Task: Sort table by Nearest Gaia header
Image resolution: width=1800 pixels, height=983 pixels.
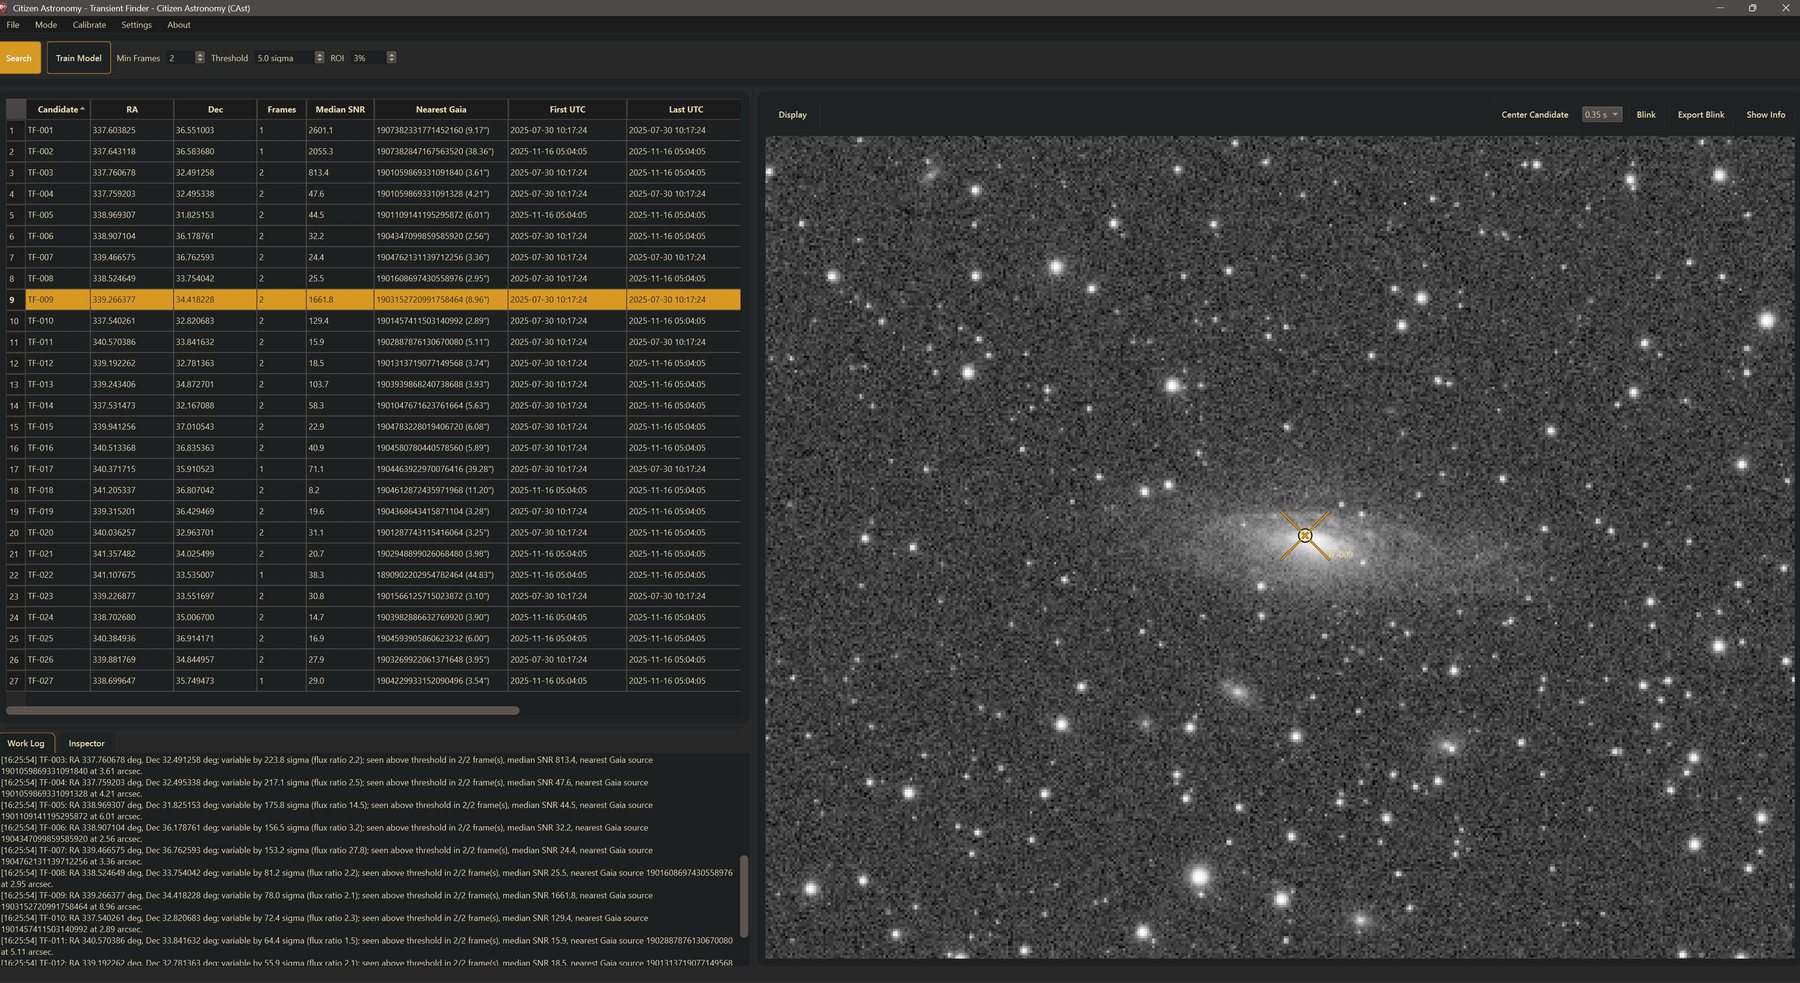Action: click(x=441, y=109)
